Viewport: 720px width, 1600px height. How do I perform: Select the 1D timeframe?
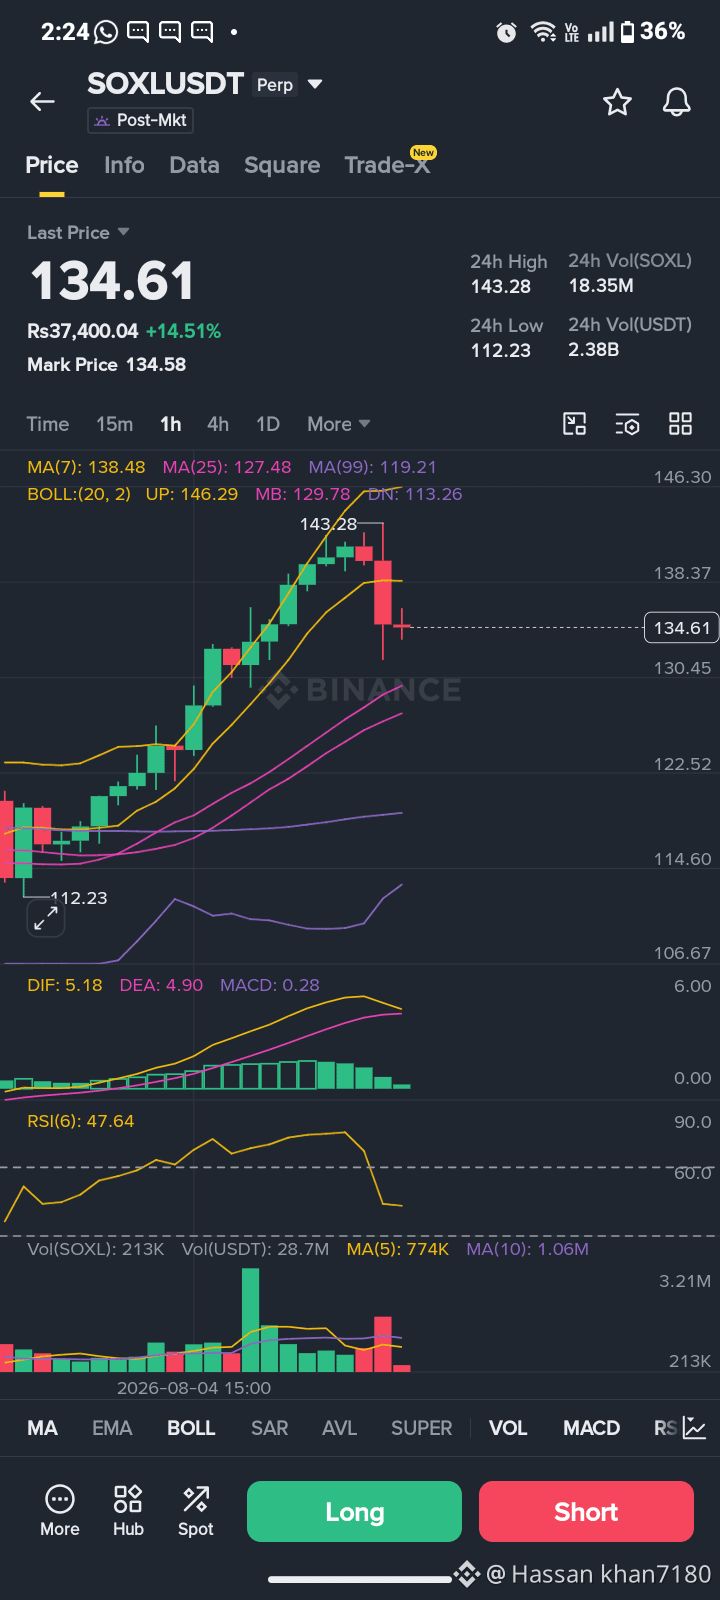[268, 424]
